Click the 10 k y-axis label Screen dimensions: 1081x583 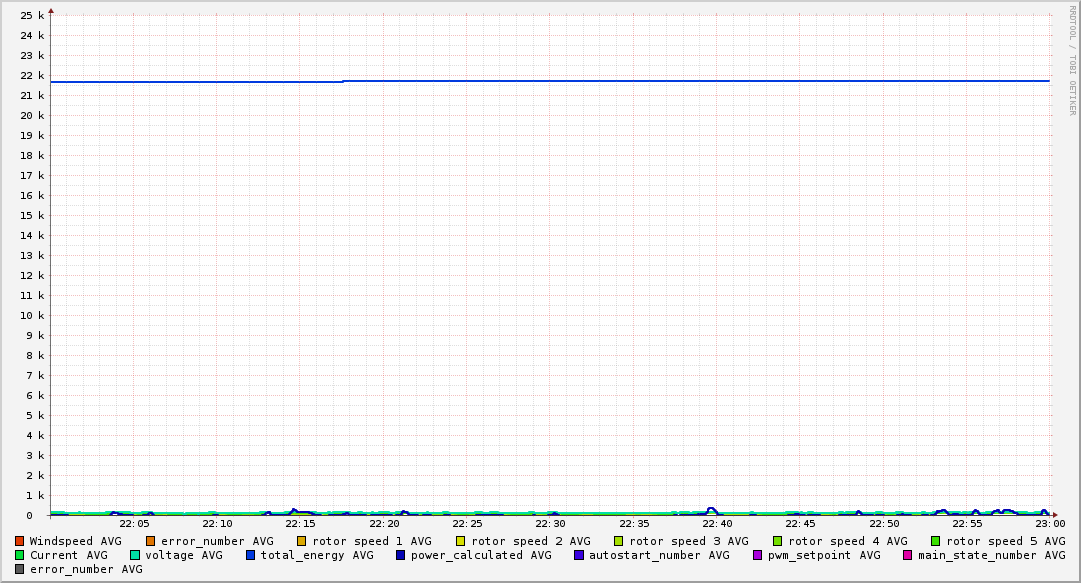coord(32,316)
